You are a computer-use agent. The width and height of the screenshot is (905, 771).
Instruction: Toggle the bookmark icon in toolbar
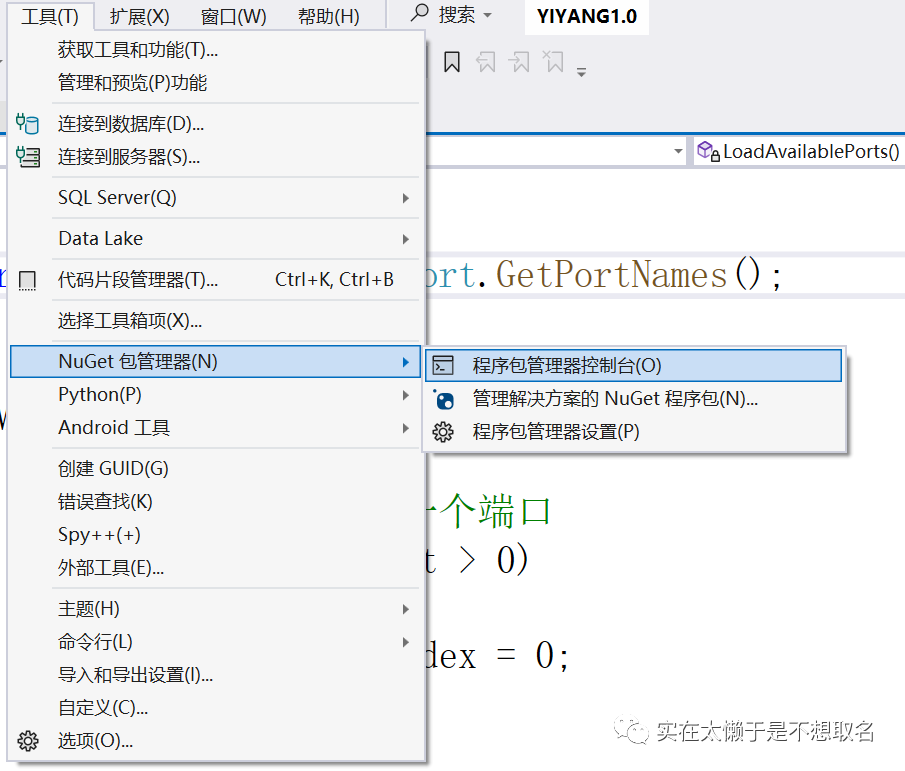[x=452, y=63]
